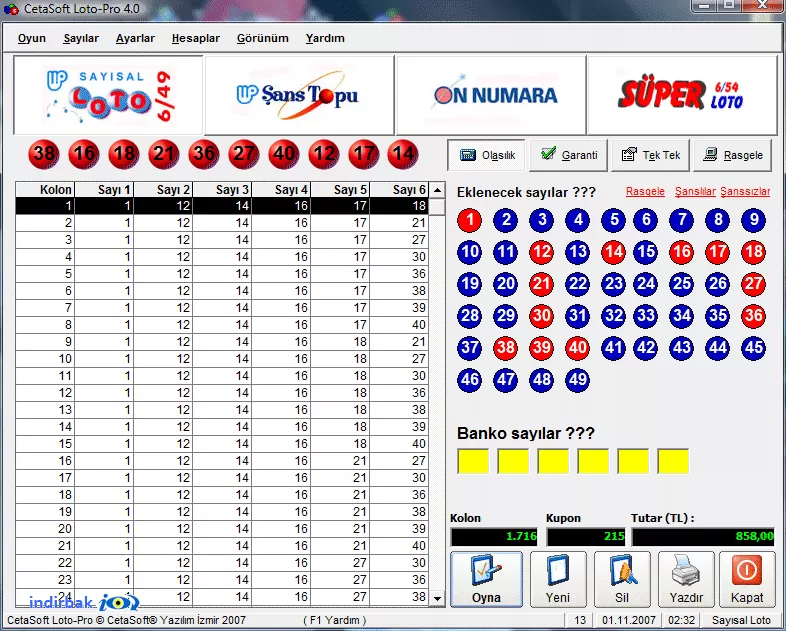Toggle red number ball 30
This screenshot has height=631, width=786.
pos(541,316)
